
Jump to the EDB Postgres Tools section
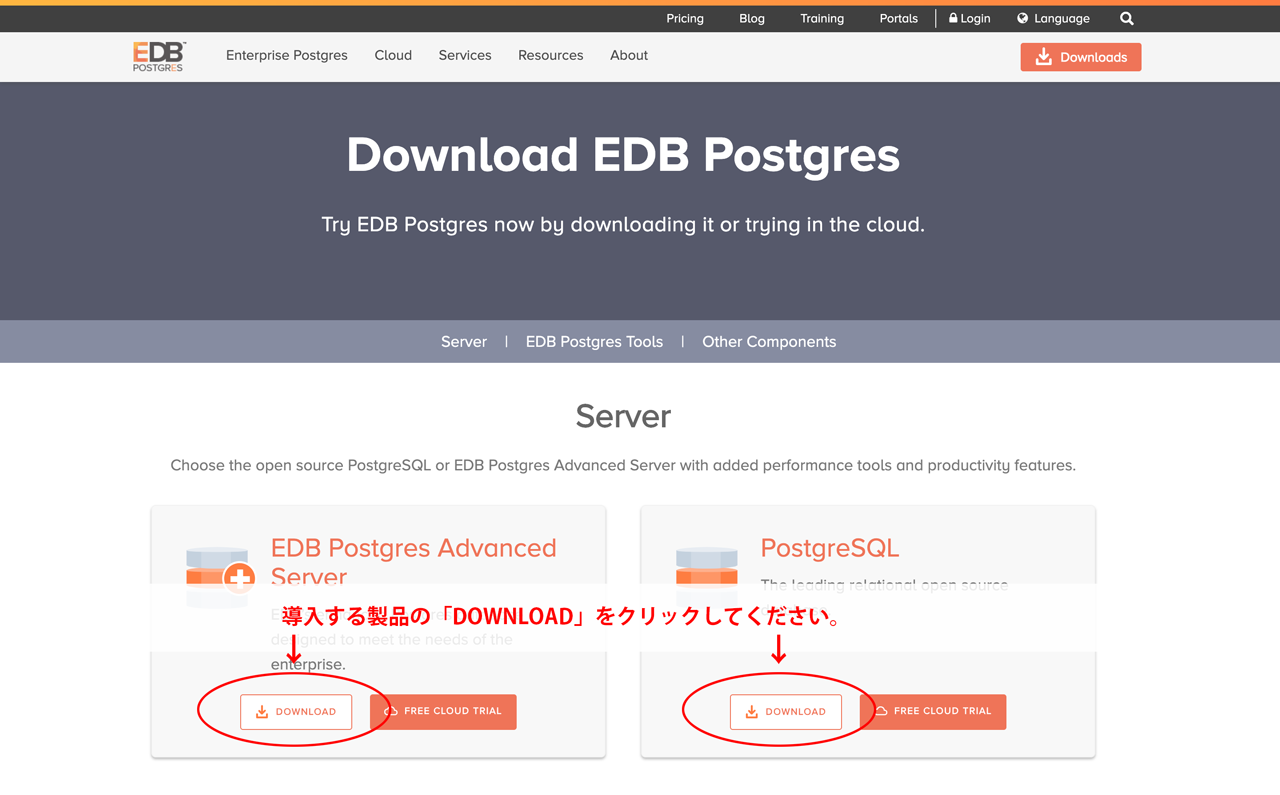[x=594, y=341]
